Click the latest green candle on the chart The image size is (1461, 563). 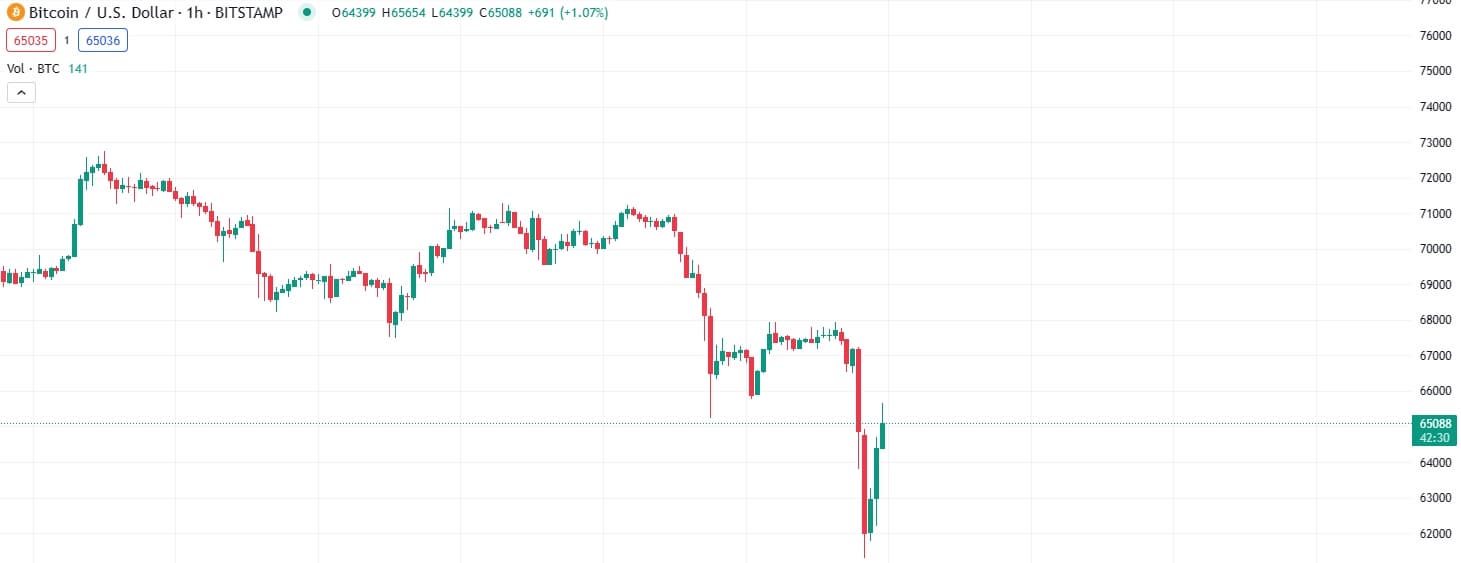coord(882,435)
